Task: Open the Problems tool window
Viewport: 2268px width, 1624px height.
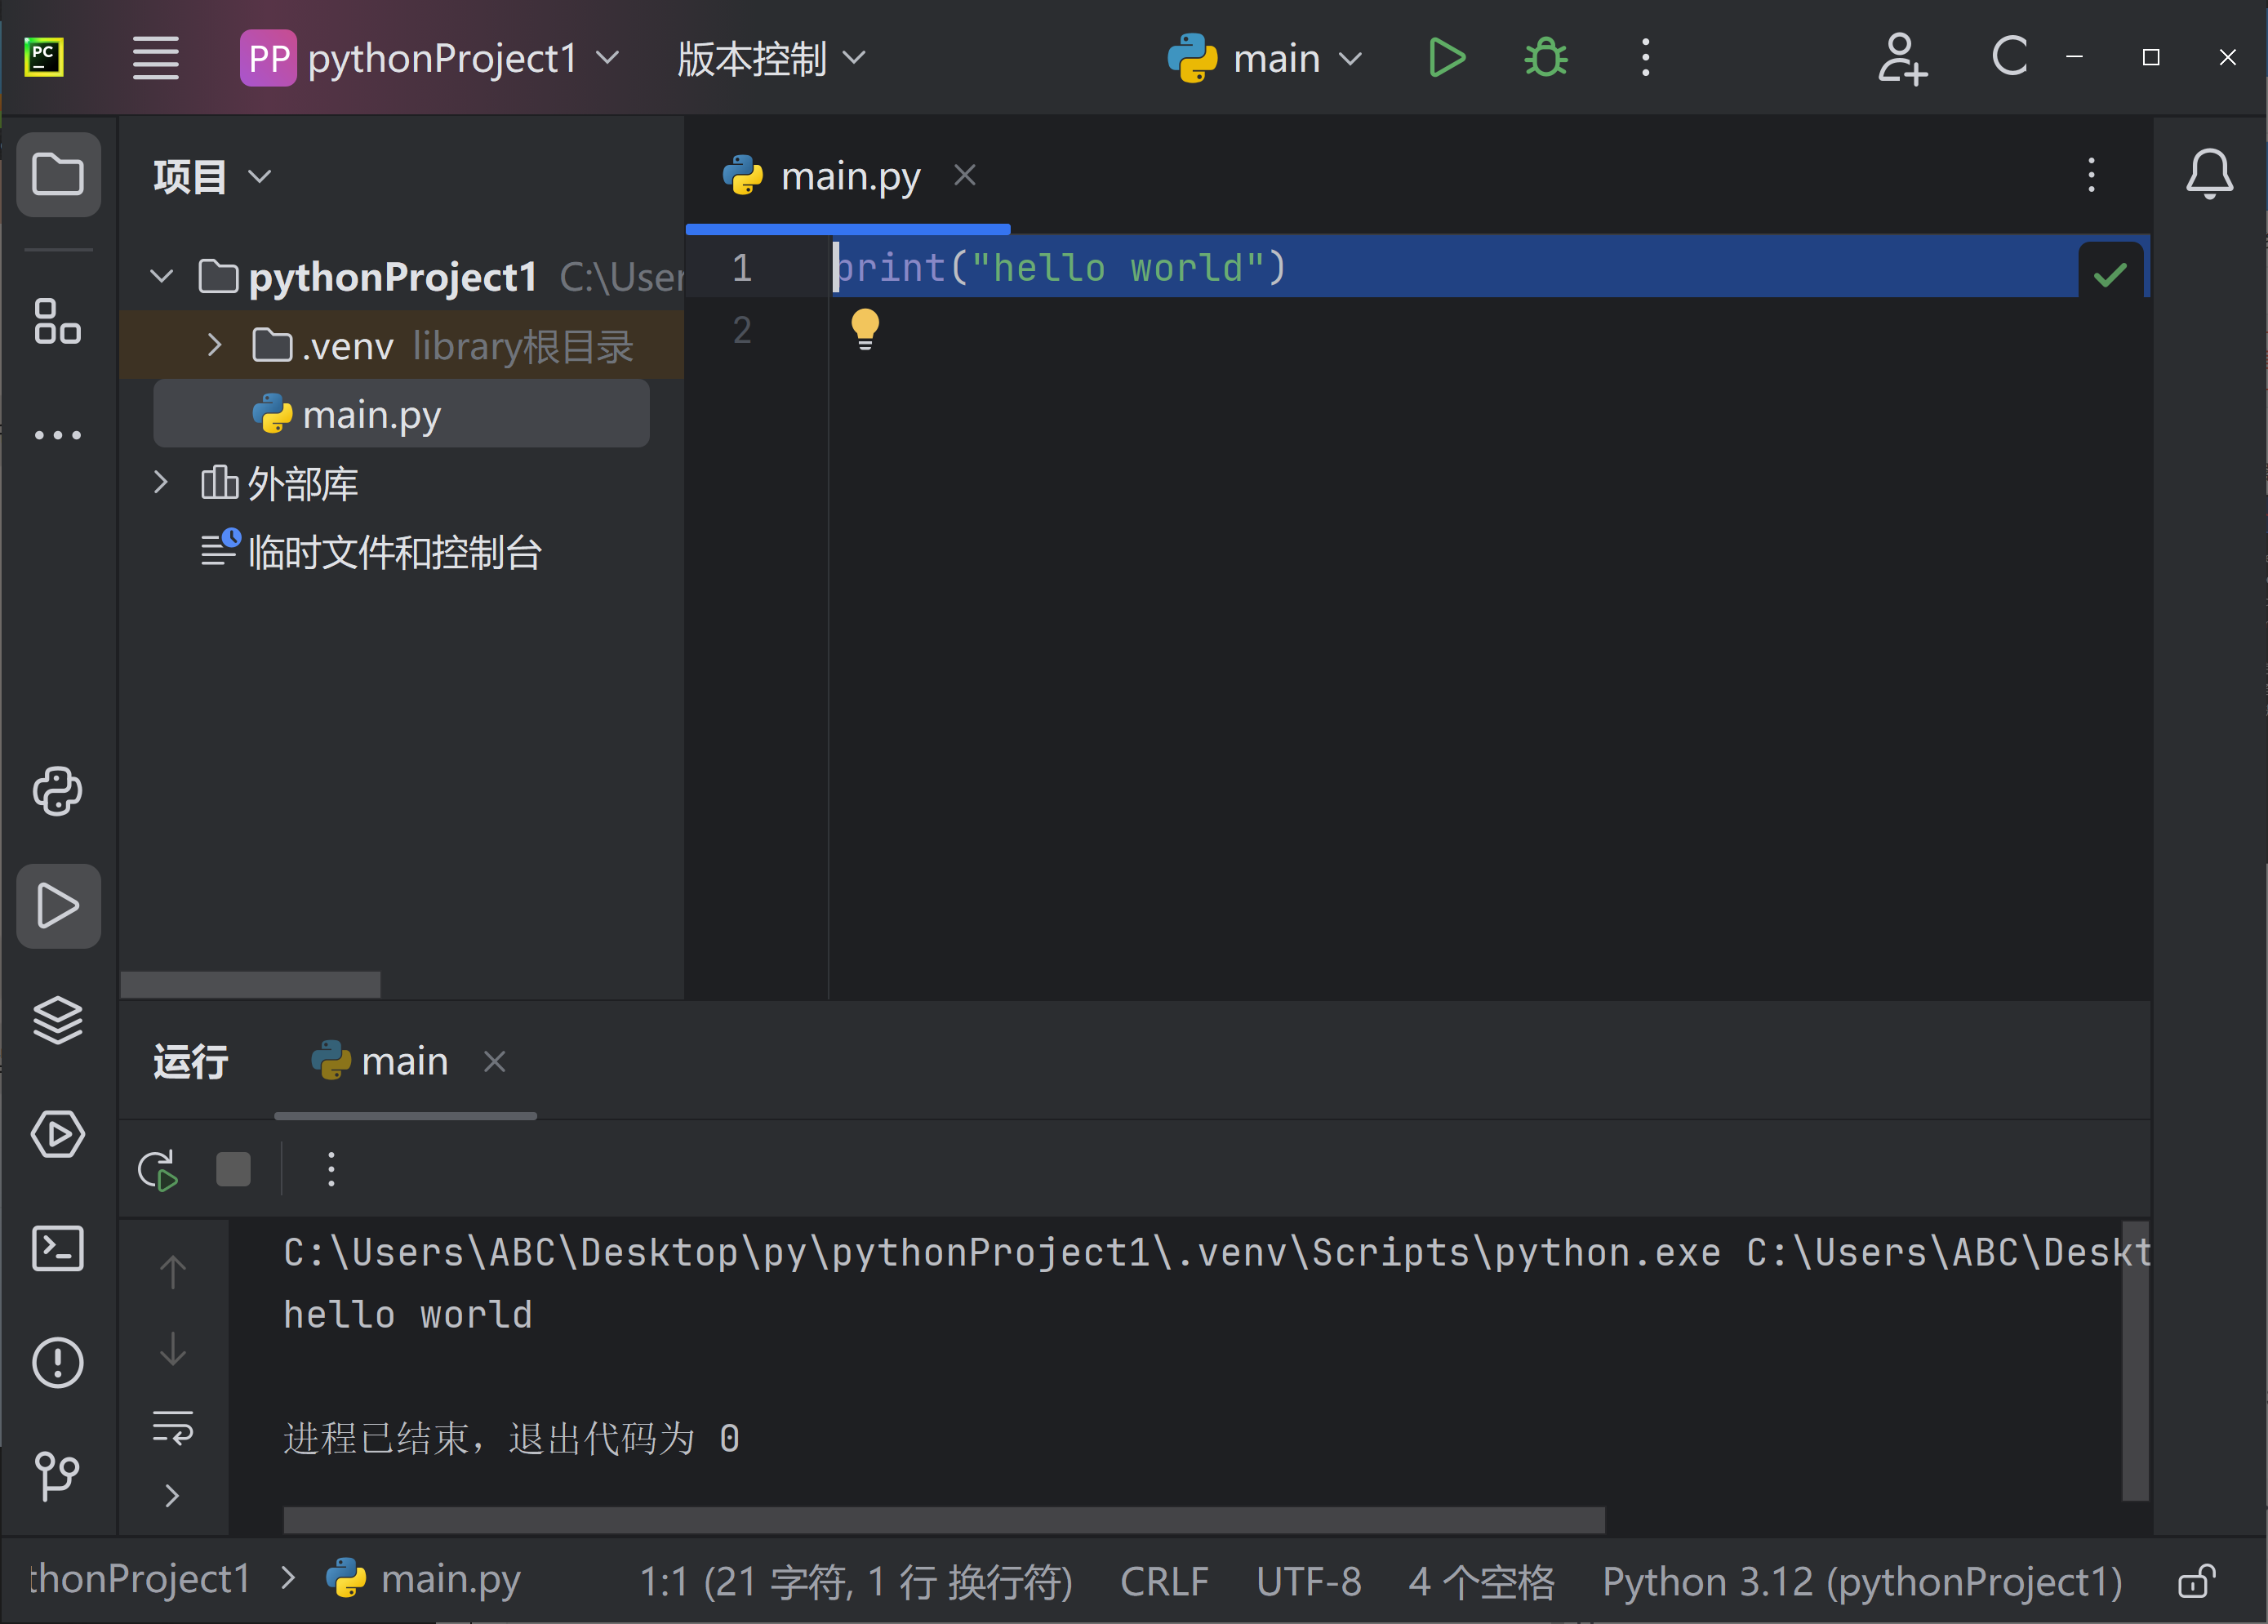Action: pos(58,1362)
